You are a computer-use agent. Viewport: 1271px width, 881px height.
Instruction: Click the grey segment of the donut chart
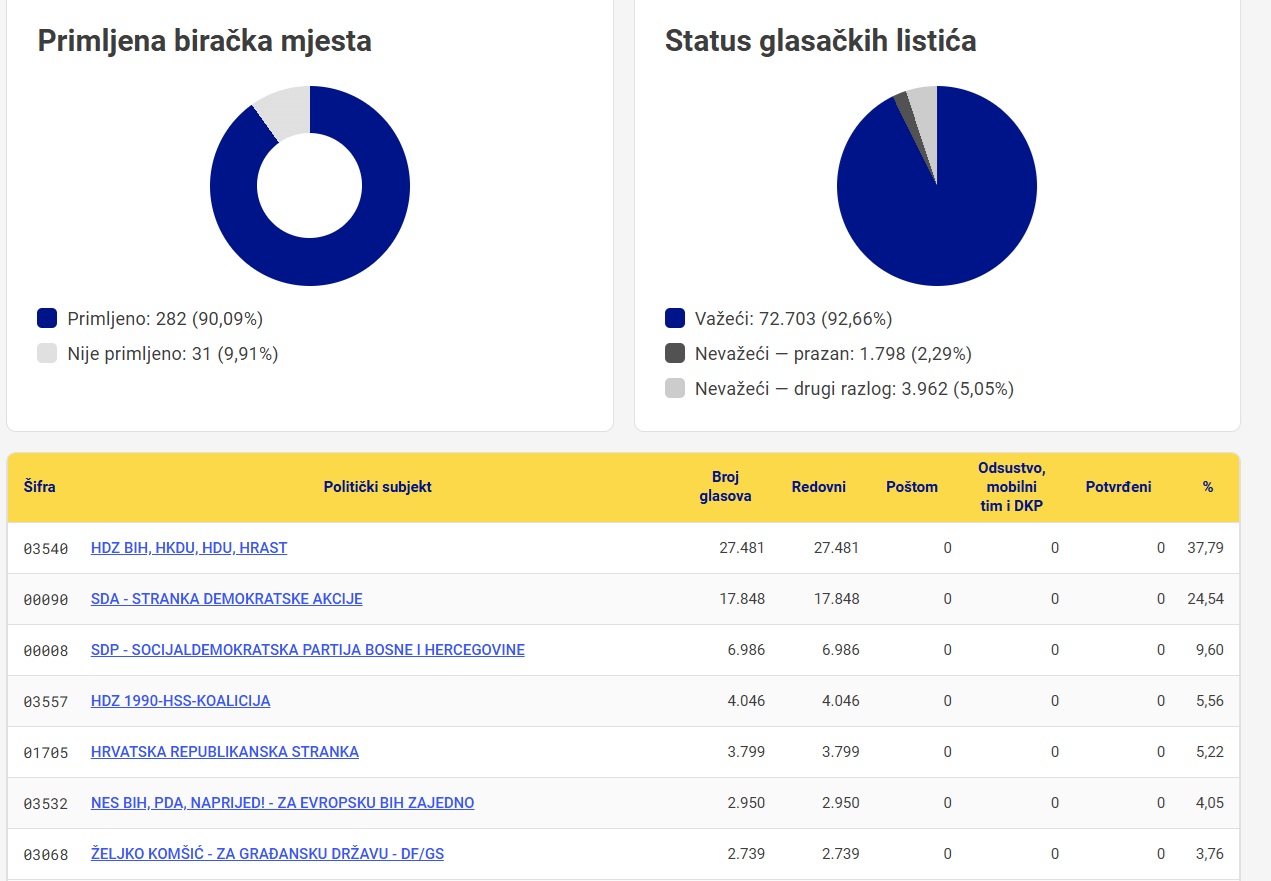coord(285,112)
